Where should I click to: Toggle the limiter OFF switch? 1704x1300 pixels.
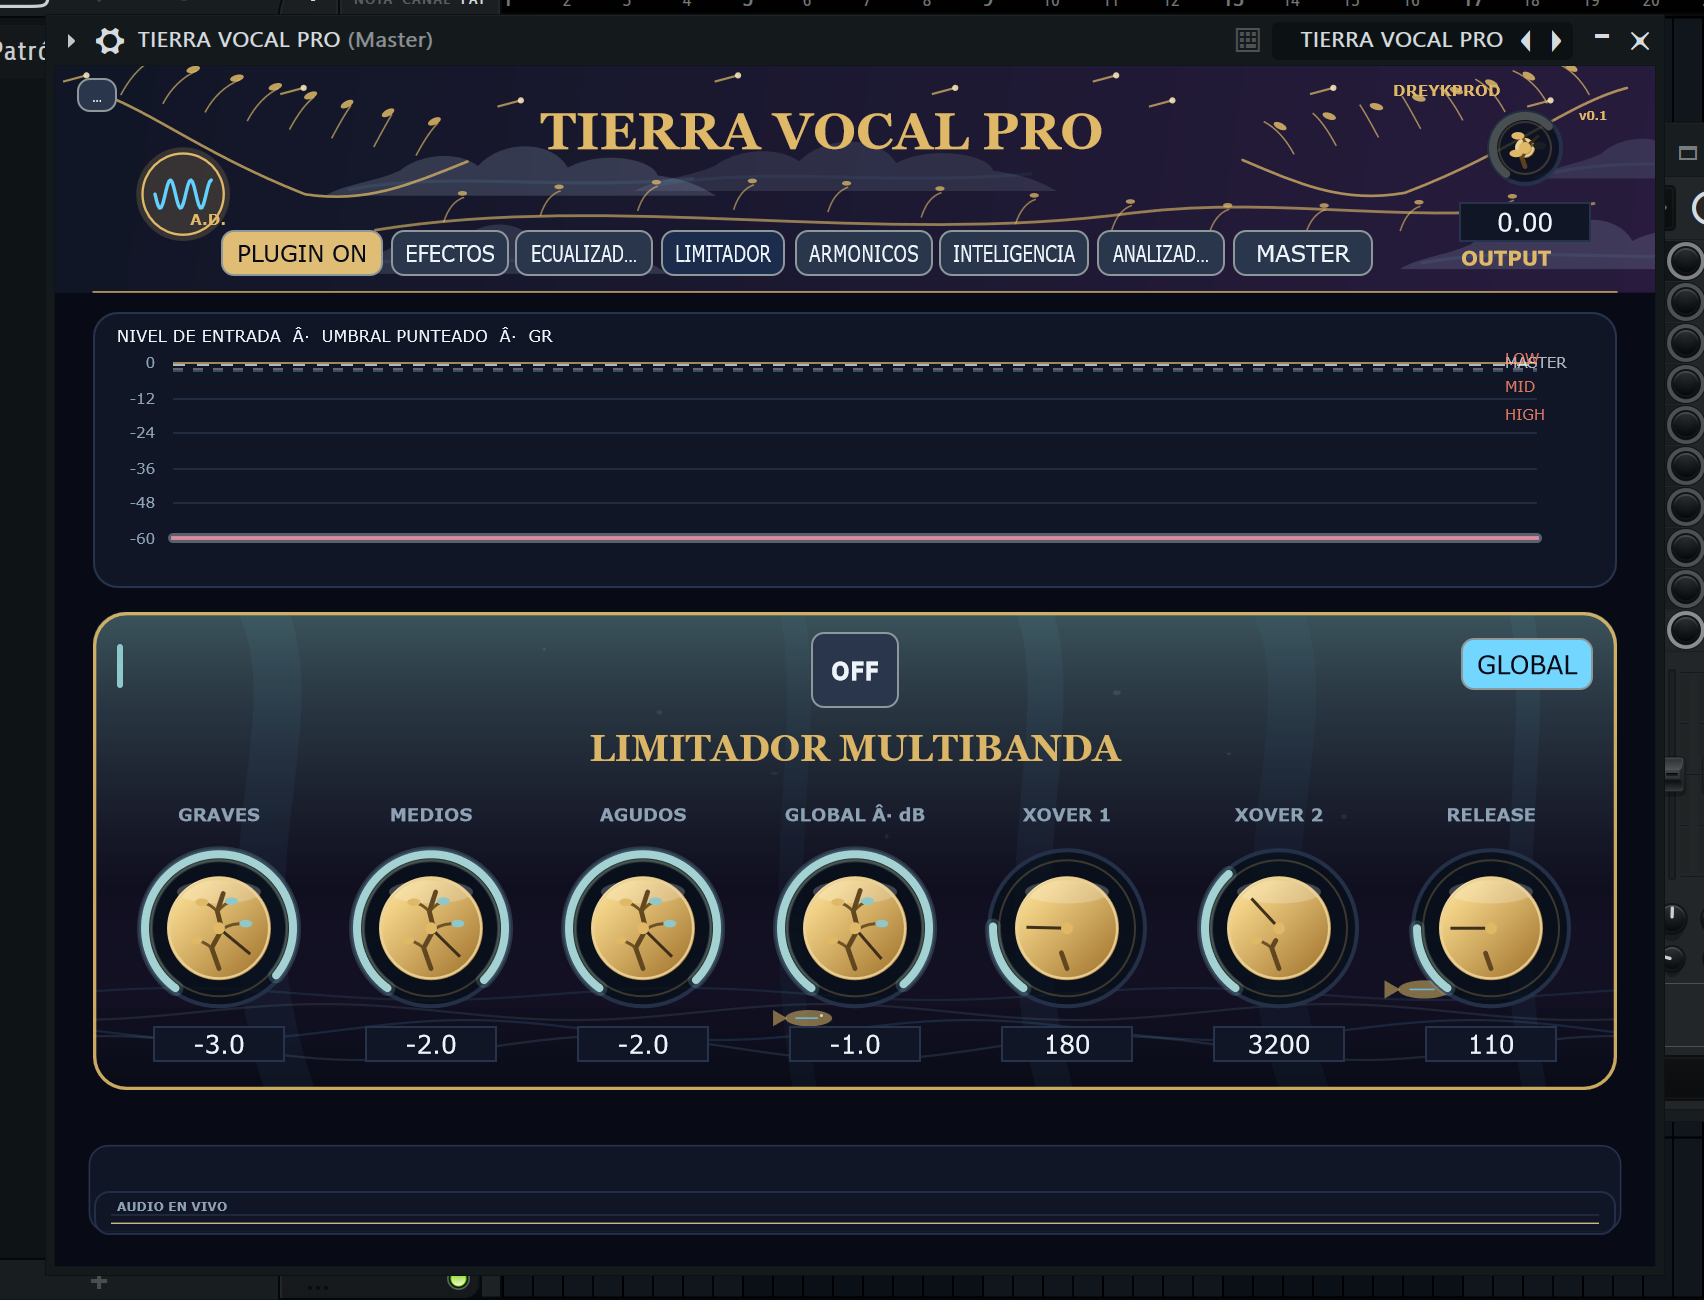coord(855,670)
